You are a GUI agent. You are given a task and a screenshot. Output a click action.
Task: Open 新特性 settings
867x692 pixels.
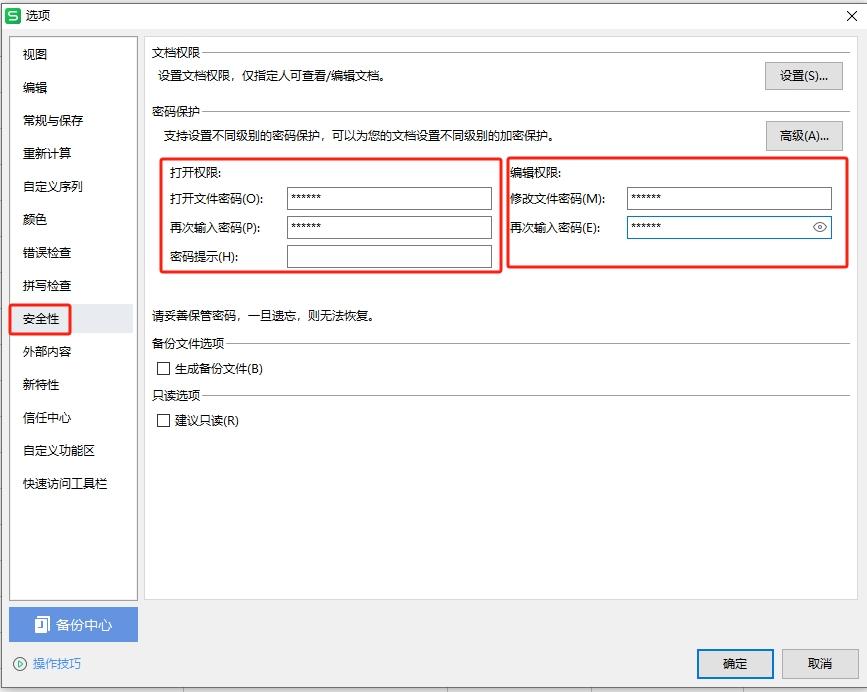[x=40, y=384]
